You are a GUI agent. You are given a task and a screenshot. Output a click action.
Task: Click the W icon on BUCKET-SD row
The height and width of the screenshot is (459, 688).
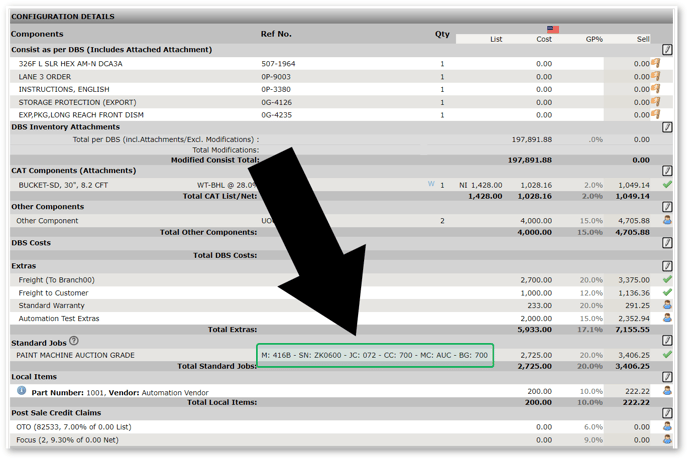pyautogui.click(x=432, y=185)
